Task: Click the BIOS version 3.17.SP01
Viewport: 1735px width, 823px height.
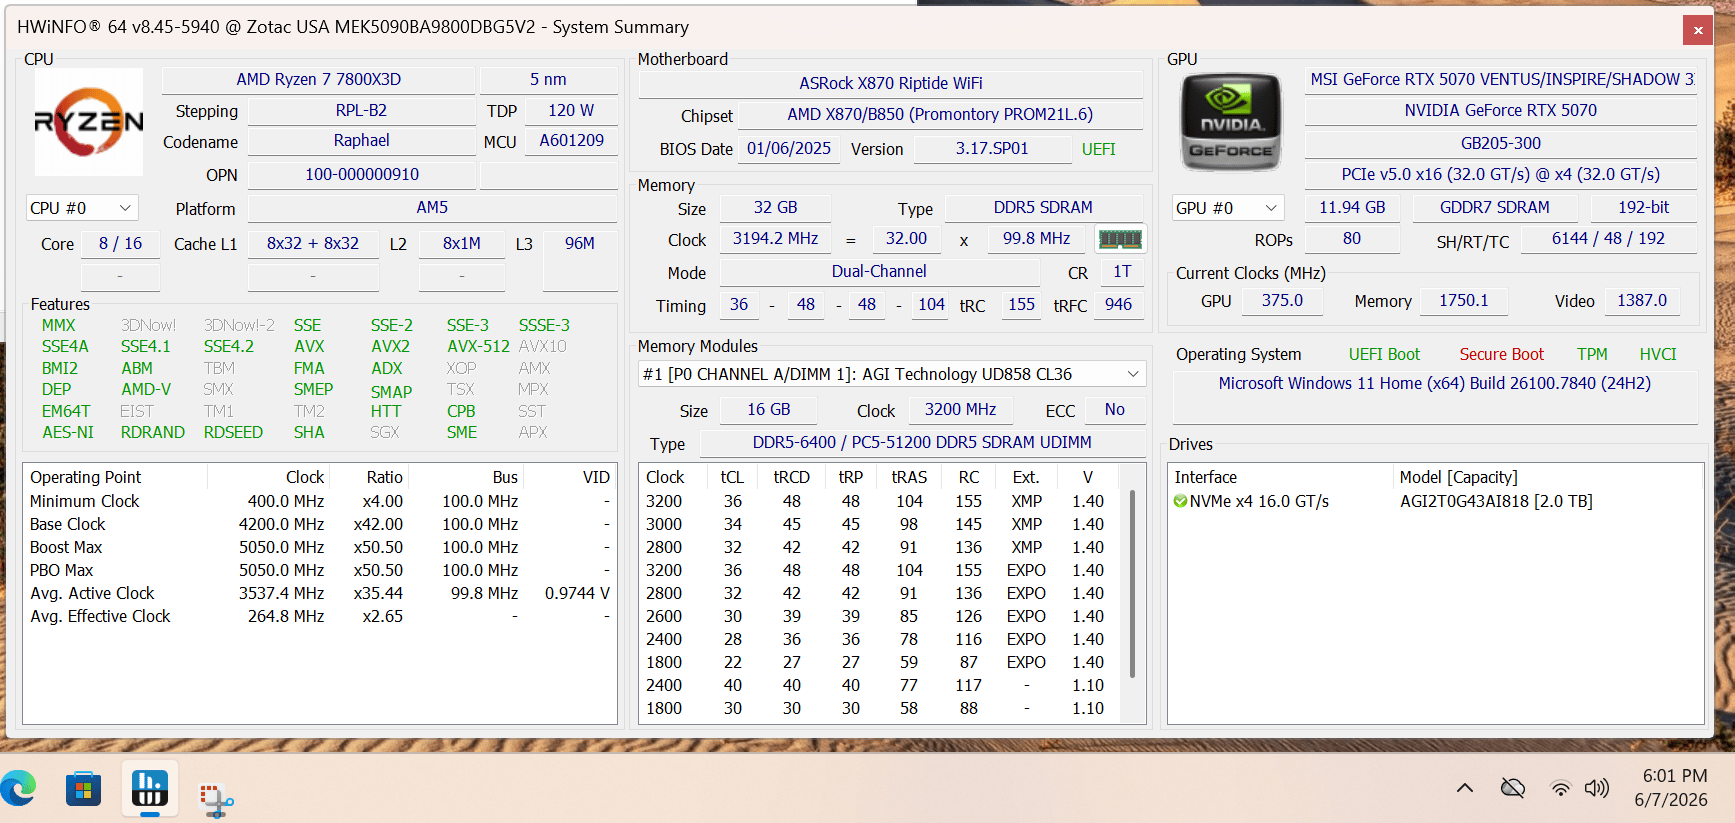Action: (x=992, y=148)
